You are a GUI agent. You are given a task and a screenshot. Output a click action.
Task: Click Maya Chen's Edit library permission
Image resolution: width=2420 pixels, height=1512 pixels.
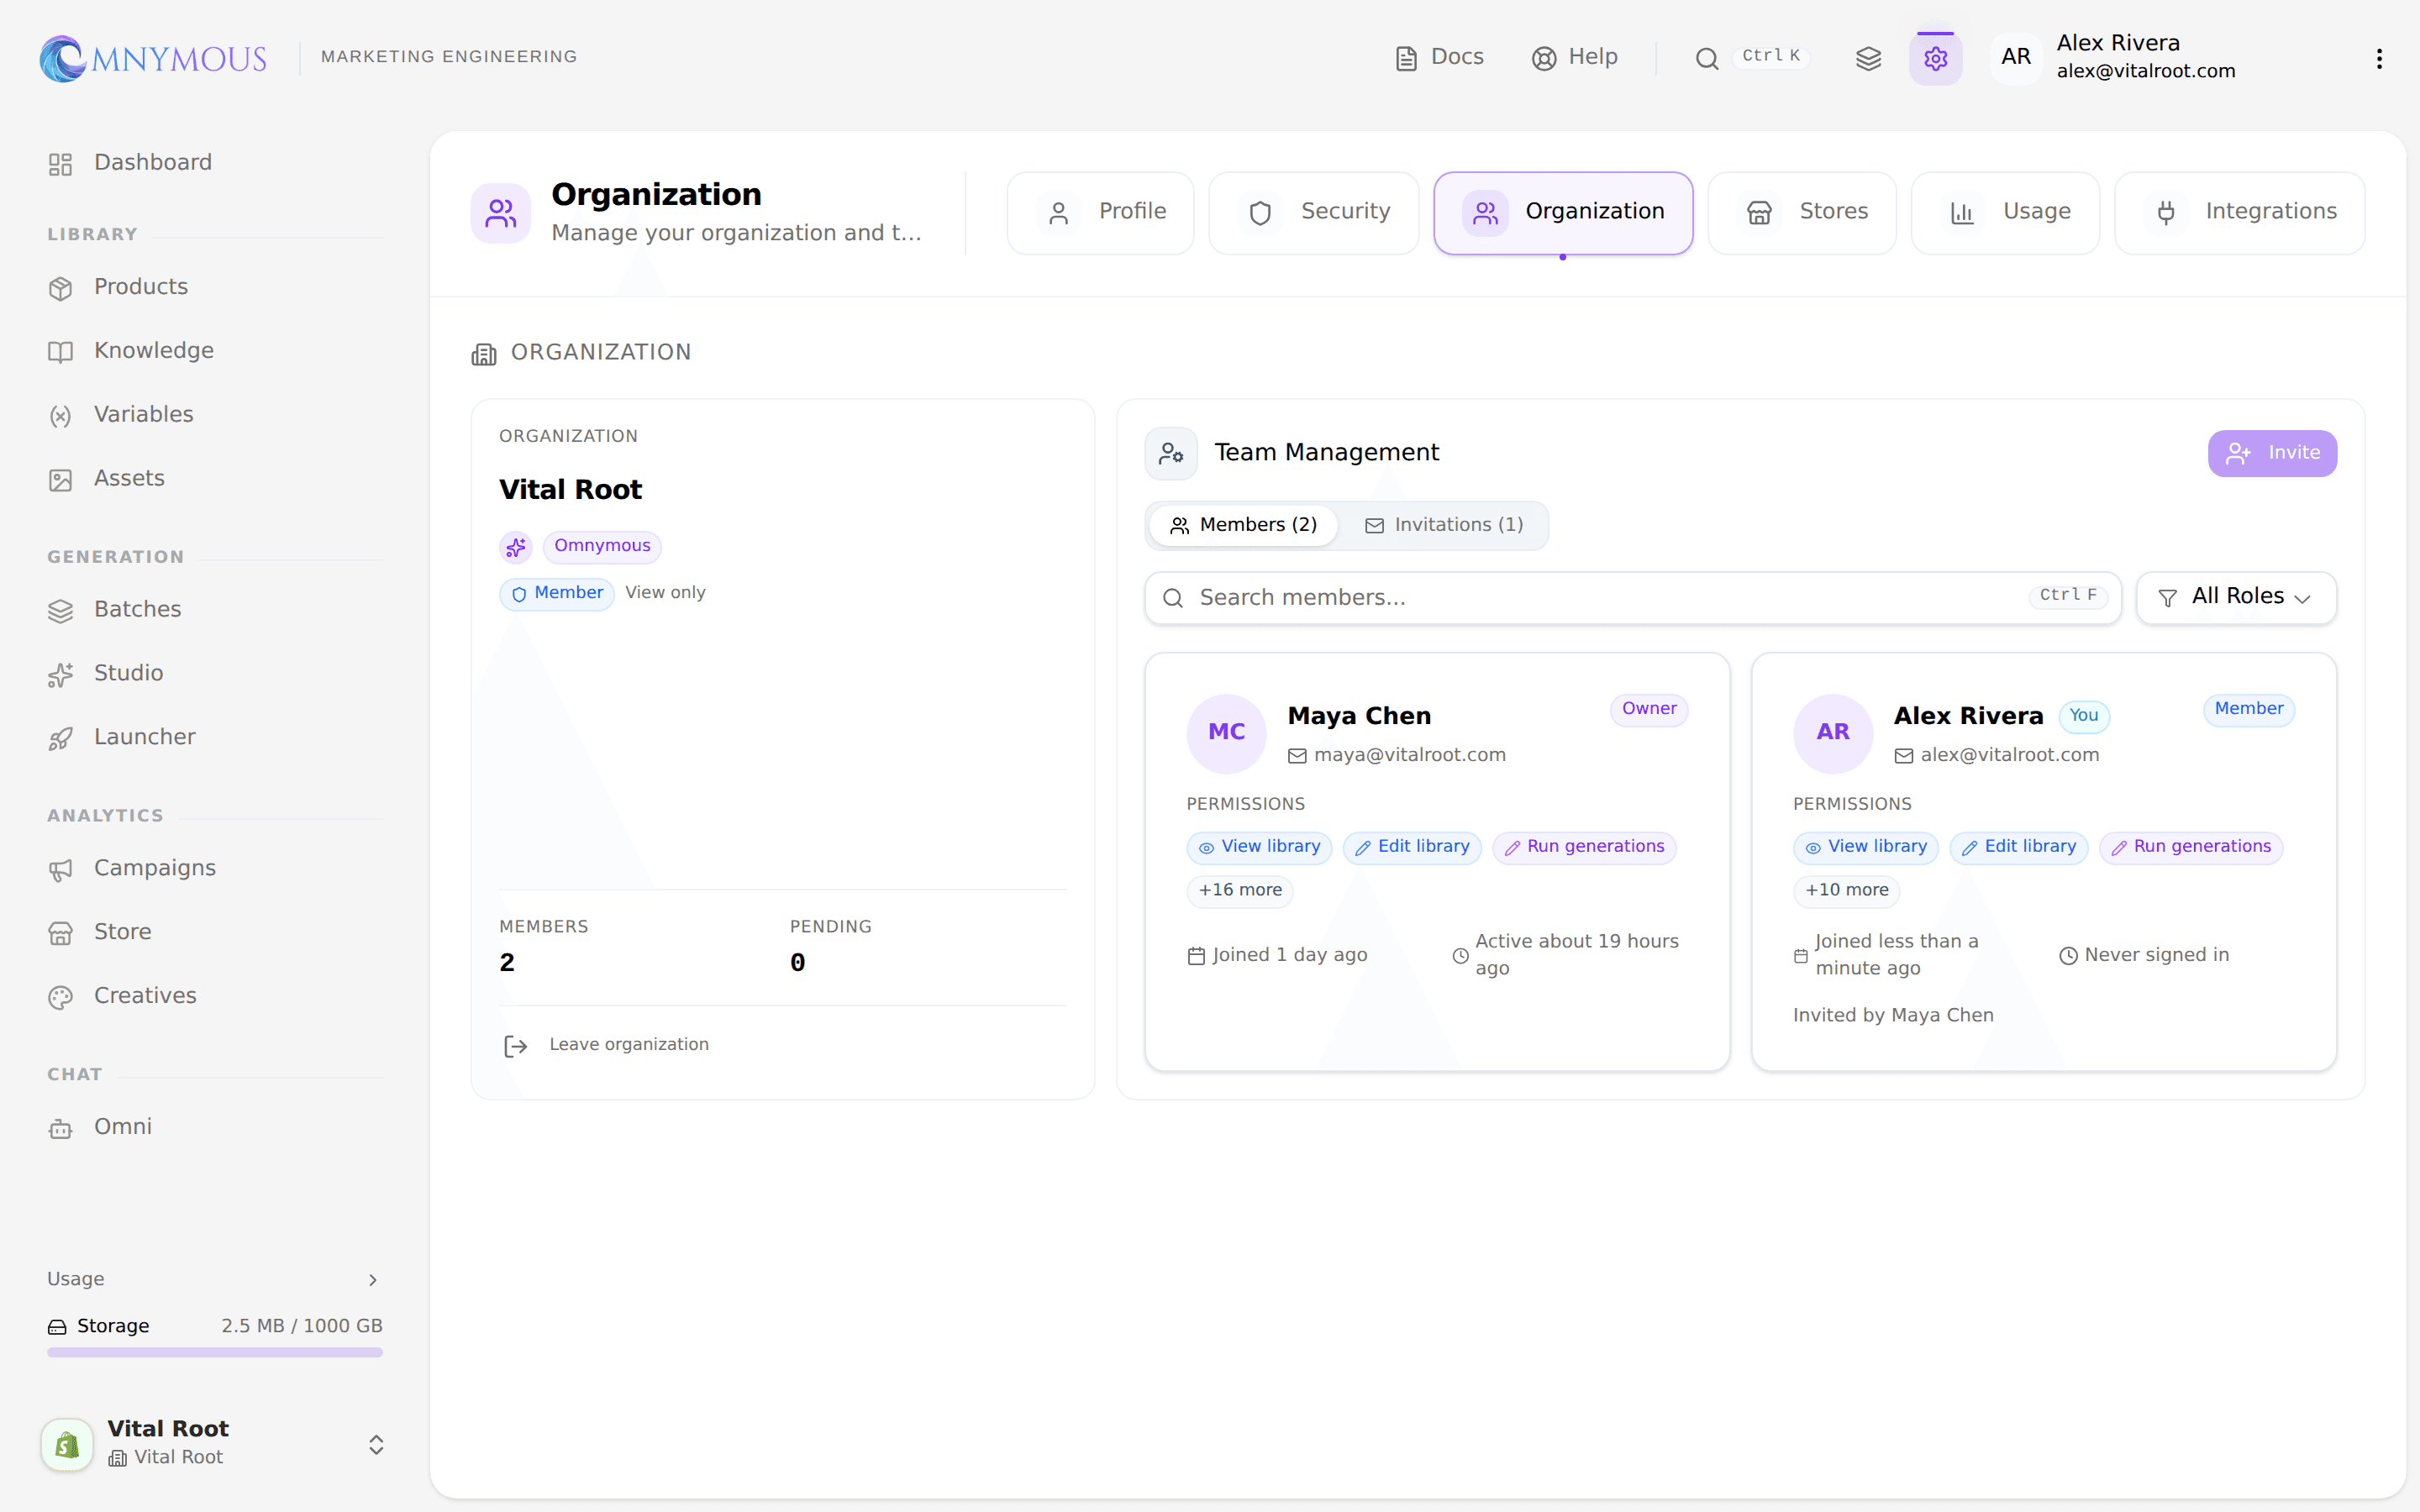[1412, 847]
